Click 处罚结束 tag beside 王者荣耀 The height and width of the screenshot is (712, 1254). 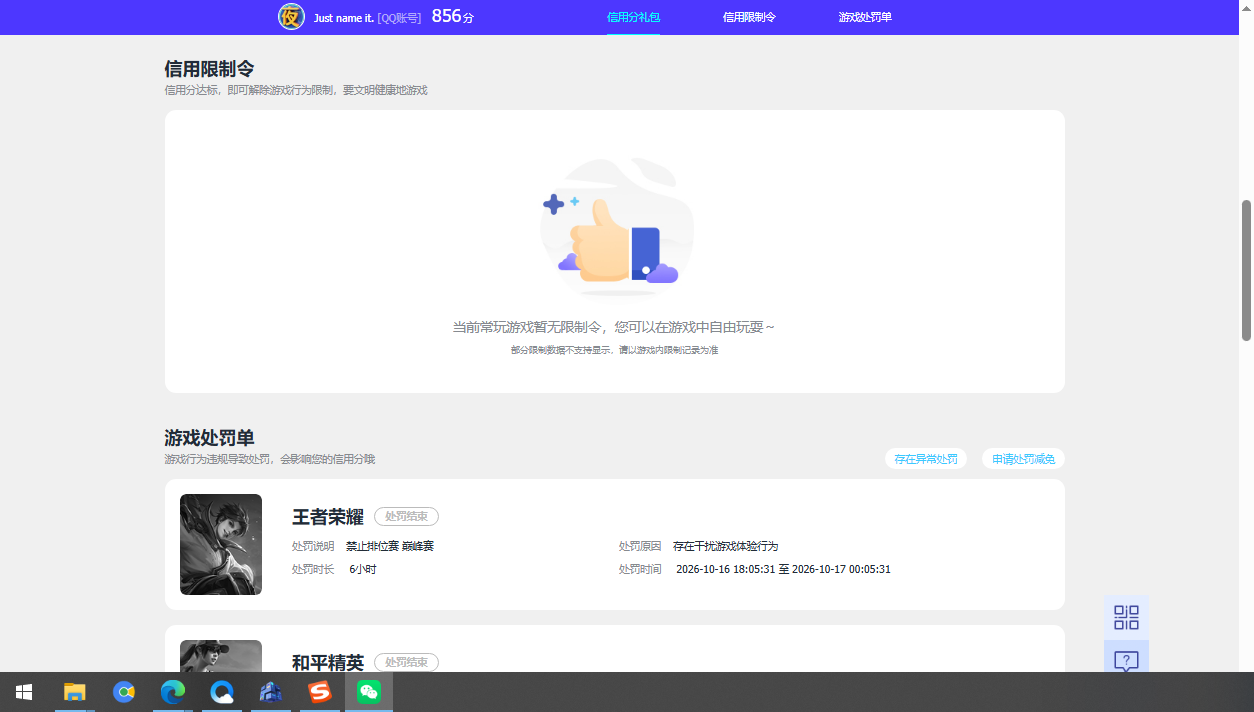point(406,517)
